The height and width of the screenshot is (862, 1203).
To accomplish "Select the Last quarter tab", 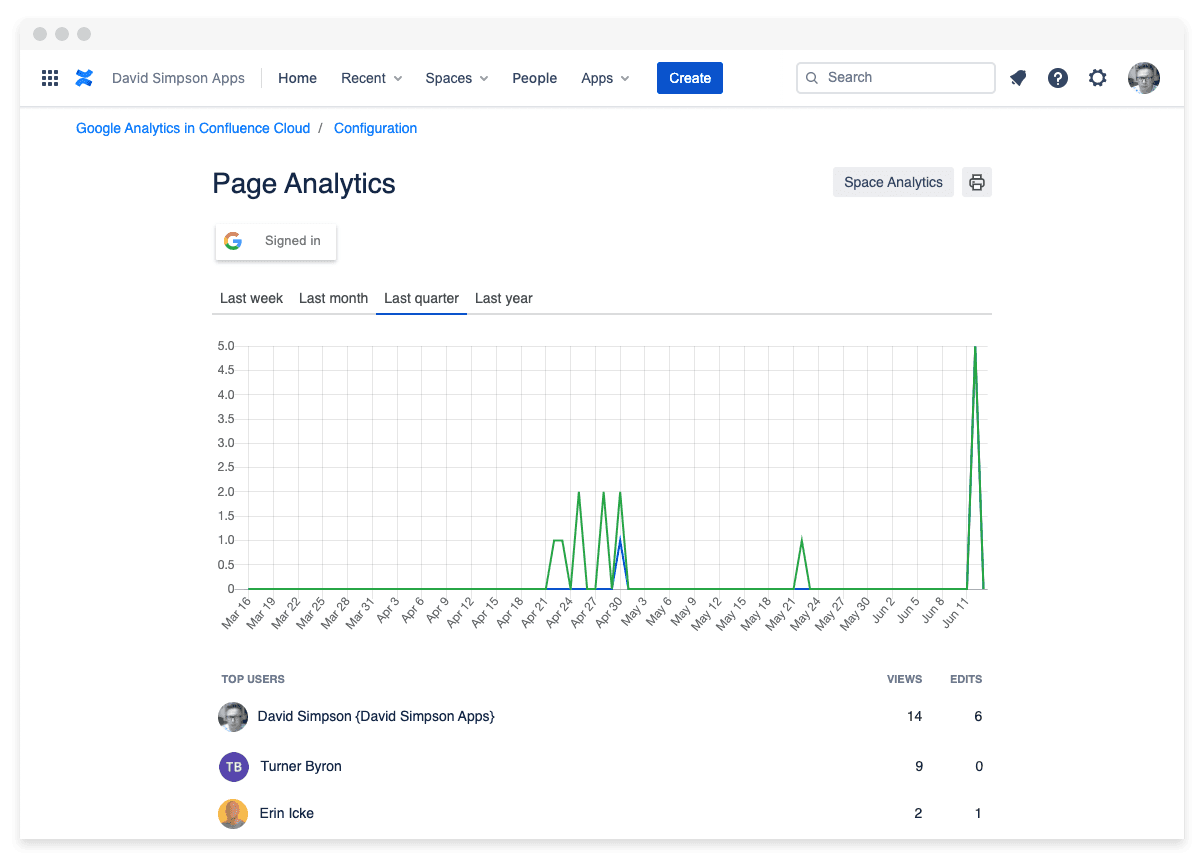I will click(421, 298).
